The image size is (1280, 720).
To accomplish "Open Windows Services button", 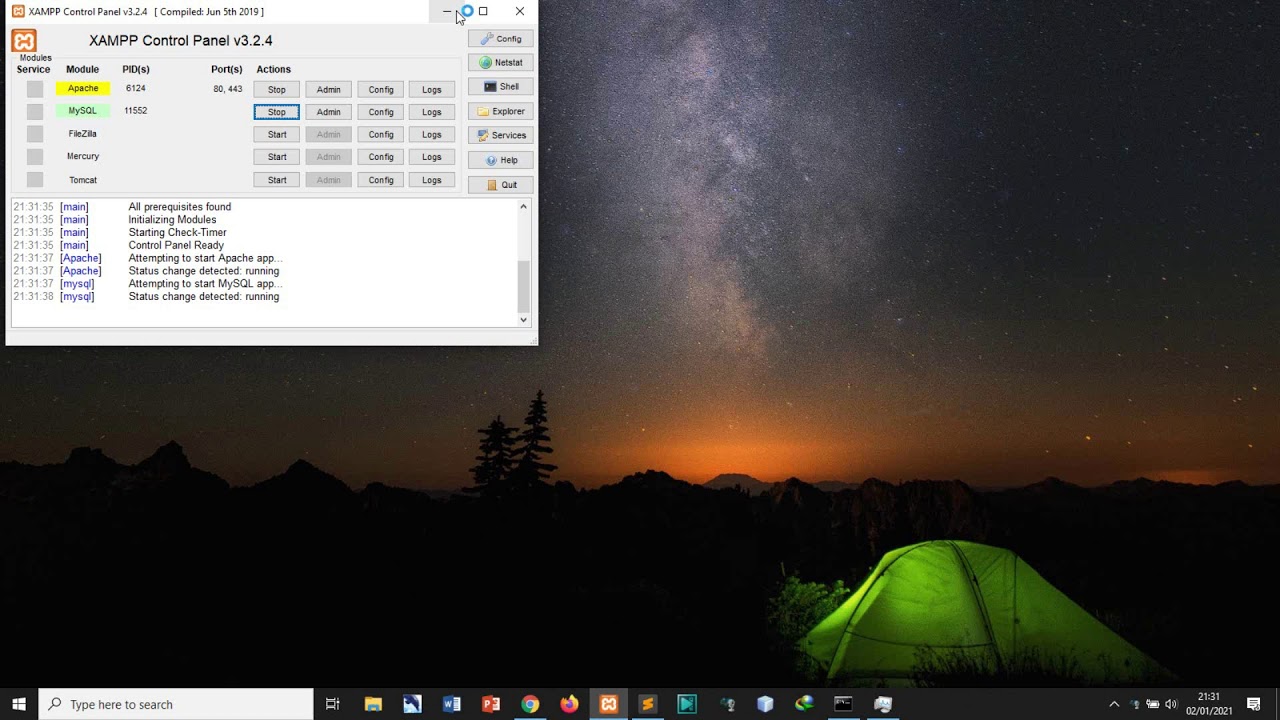I will click(x=500, y=135).
